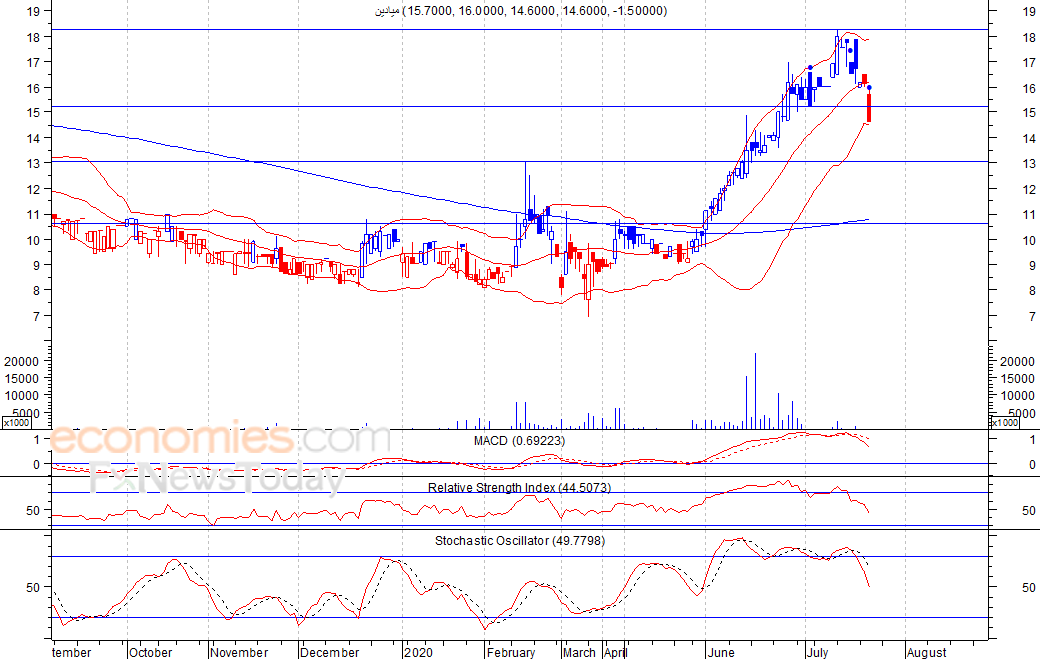Select the Relative Strength Index (44.5073) label
The height and width of the screenshot is (659, 1040).
point(519,488)
